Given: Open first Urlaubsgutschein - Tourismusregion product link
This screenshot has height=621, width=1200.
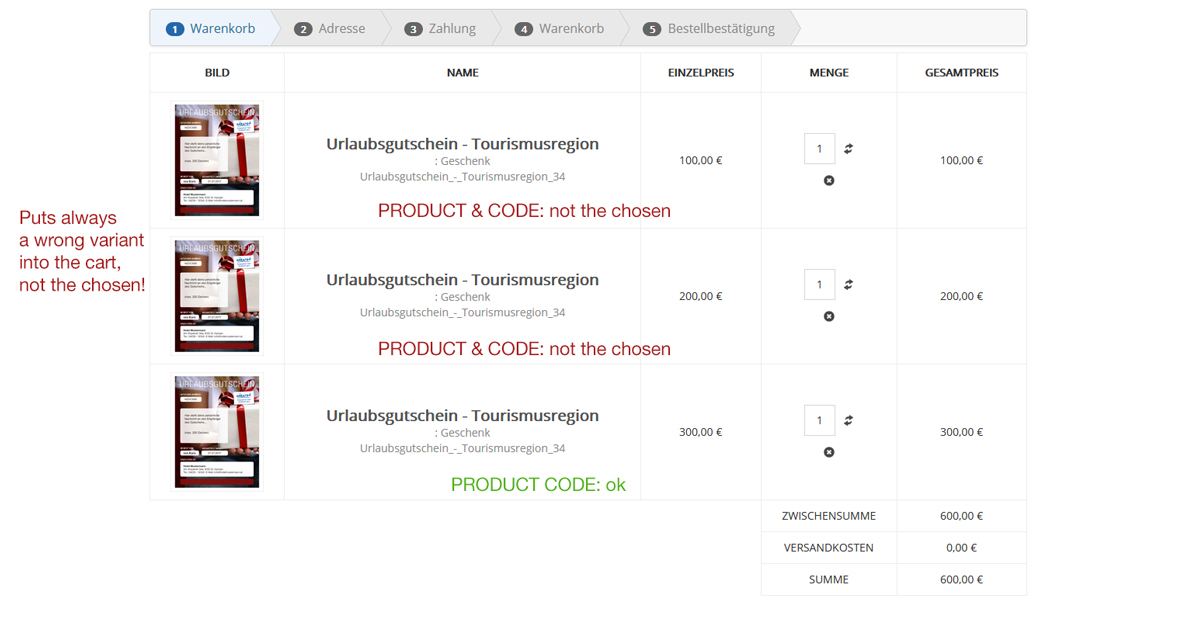Looking at the screenshot, I should pos(462,144).
